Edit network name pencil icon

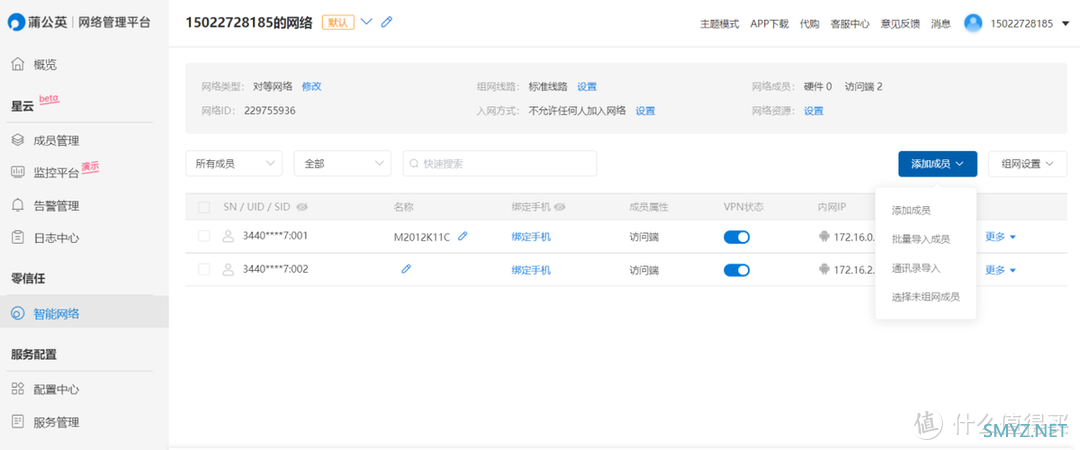click(387, 22)
